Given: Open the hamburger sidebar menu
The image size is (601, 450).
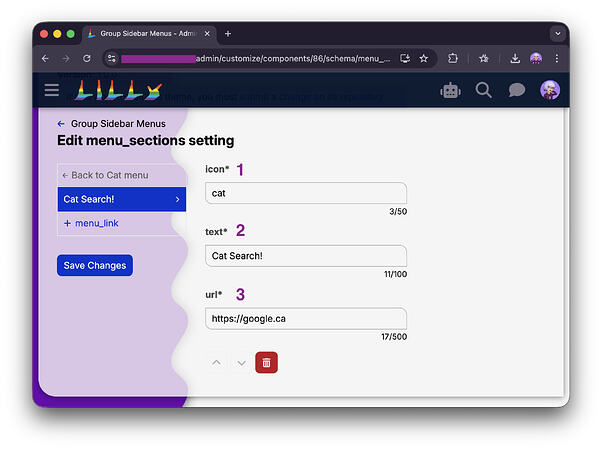Looking at the screenshot, I should click(52, 90).
